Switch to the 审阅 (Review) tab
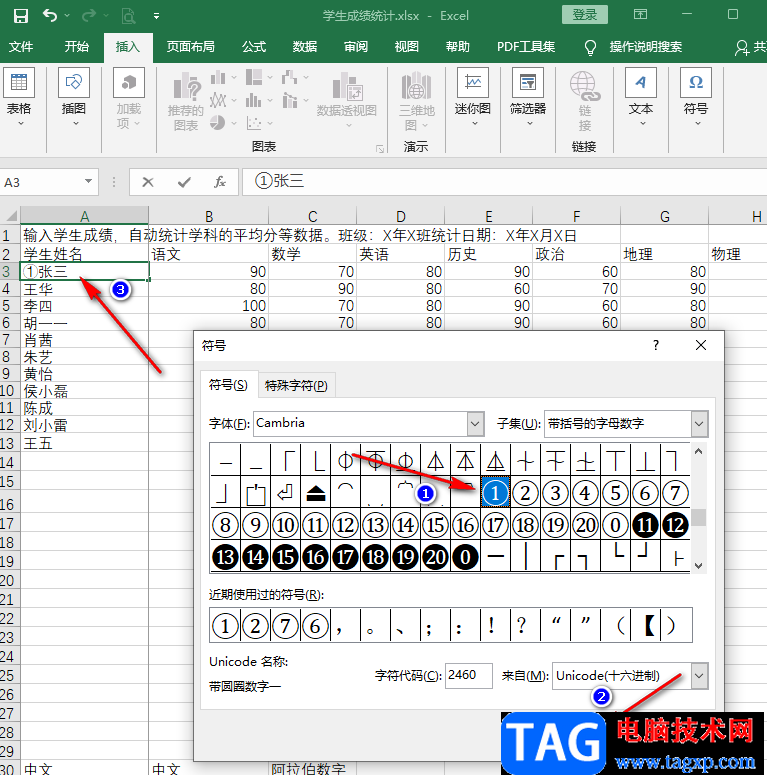The image size is (767, 775). click(356, 47)
